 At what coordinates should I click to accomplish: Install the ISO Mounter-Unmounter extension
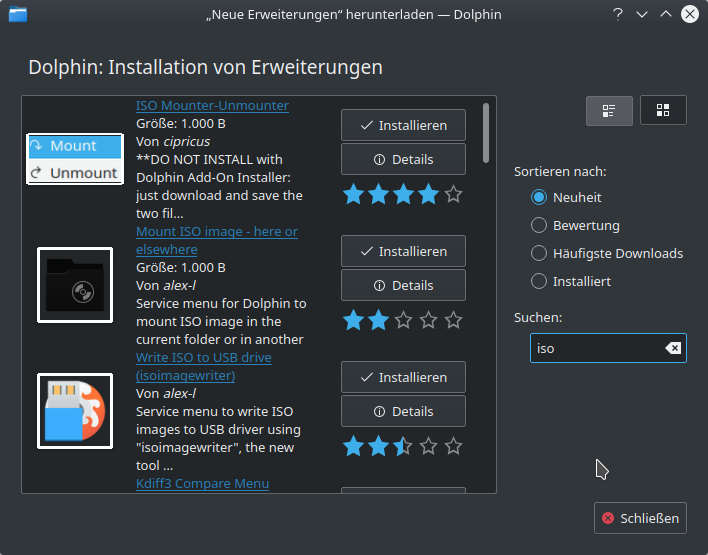403,125
